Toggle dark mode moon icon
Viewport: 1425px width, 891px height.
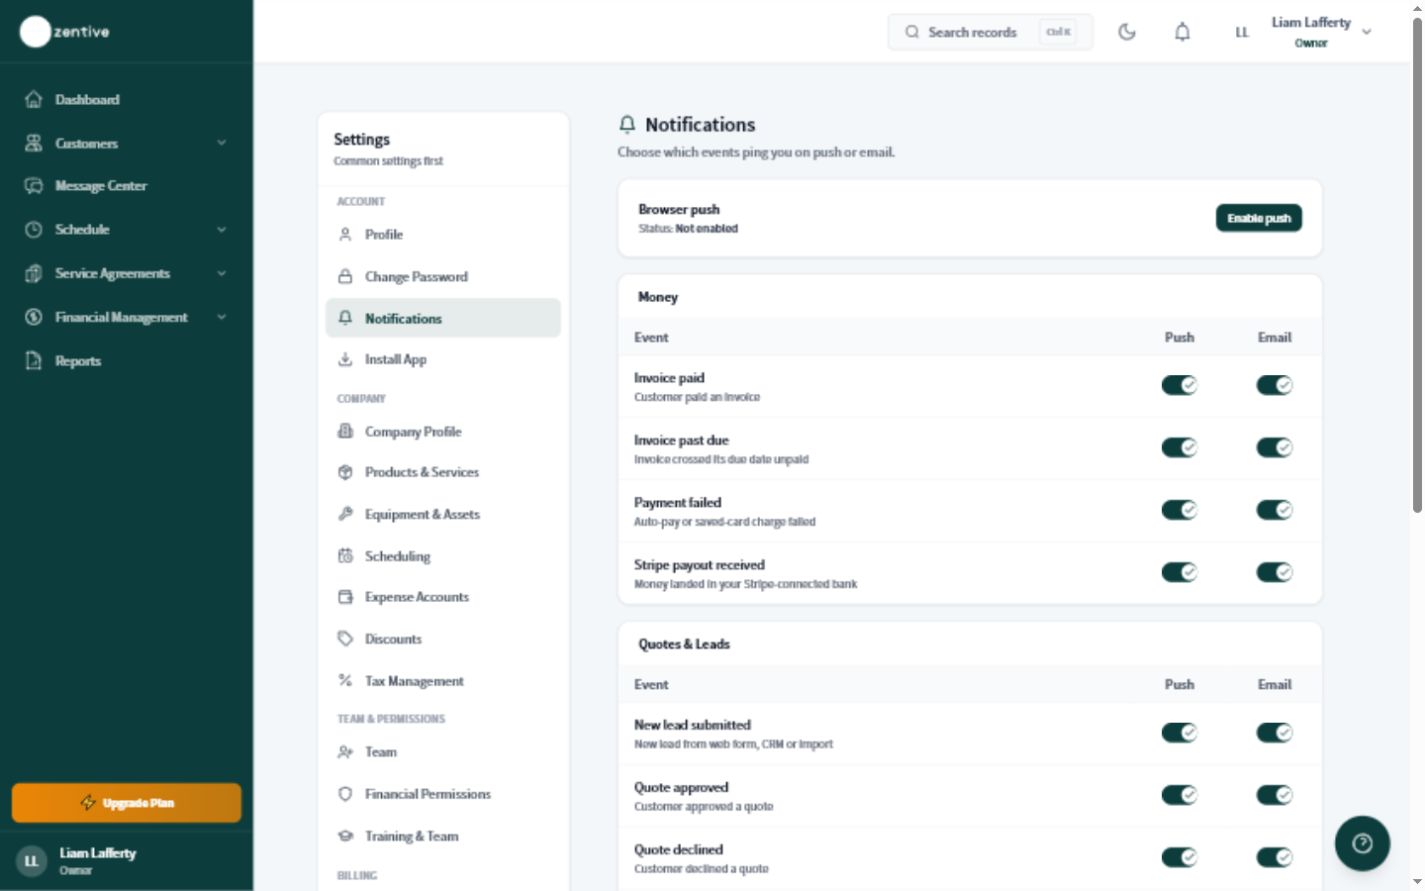click(x=1127, y=32)
